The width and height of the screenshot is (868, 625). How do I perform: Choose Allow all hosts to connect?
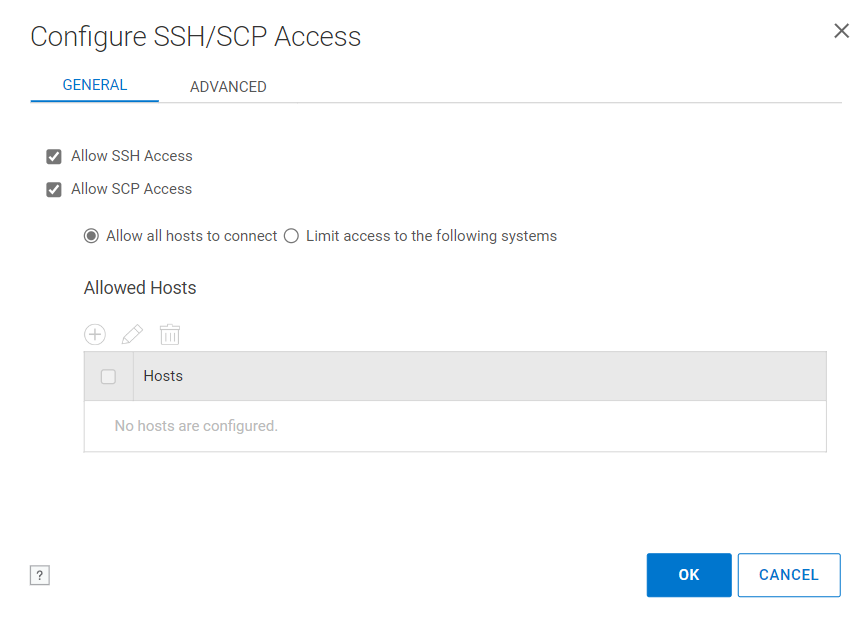[x=91, y=235]
